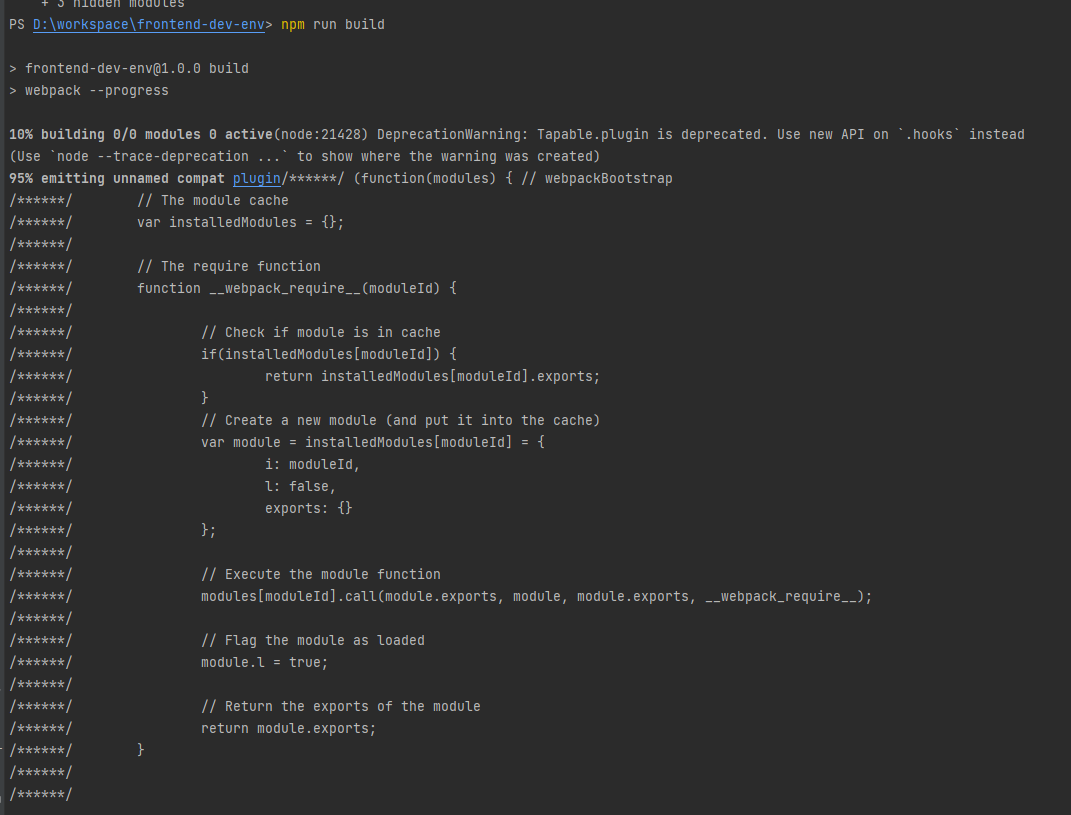Click 'l: false,' line

click(301, 486)
